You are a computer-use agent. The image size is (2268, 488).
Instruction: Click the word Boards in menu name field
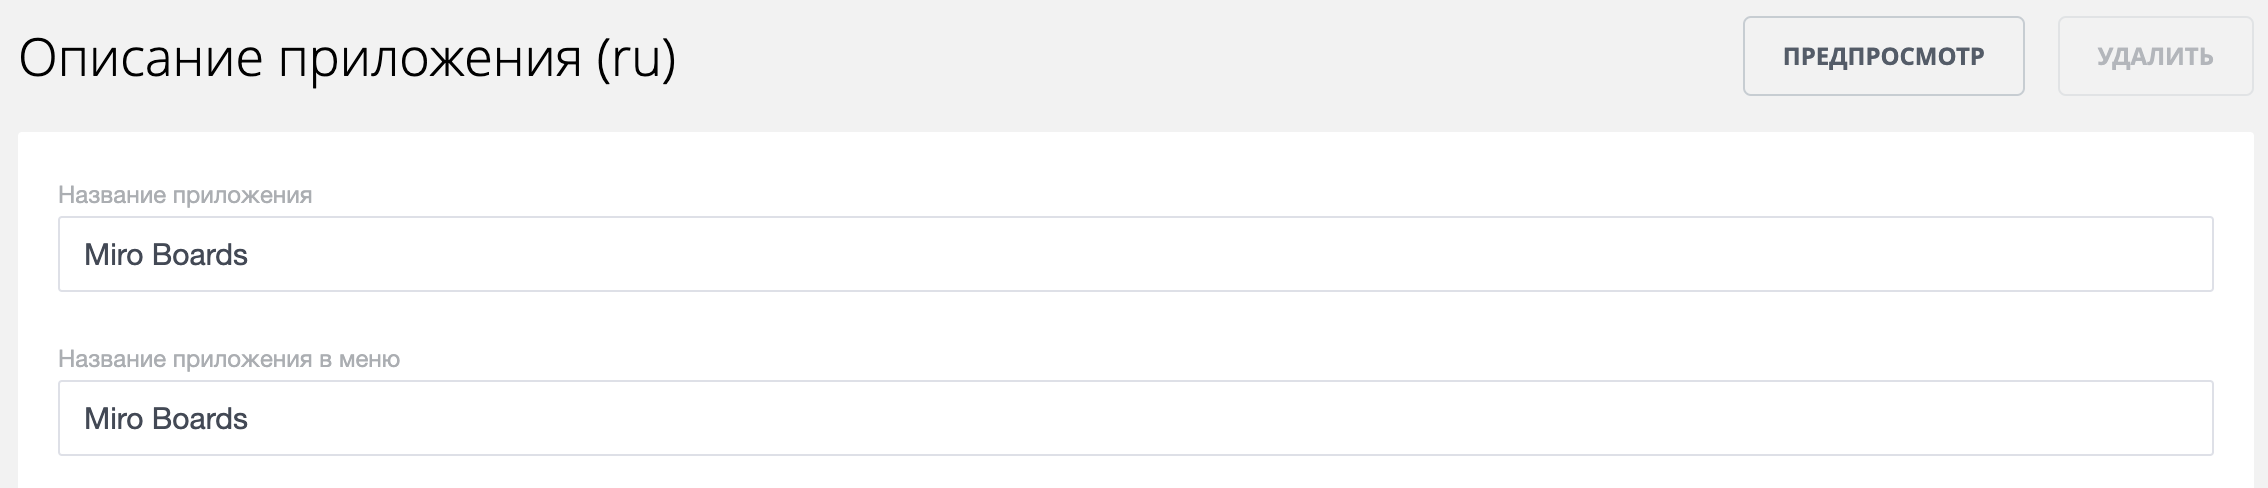pos(200,418)
